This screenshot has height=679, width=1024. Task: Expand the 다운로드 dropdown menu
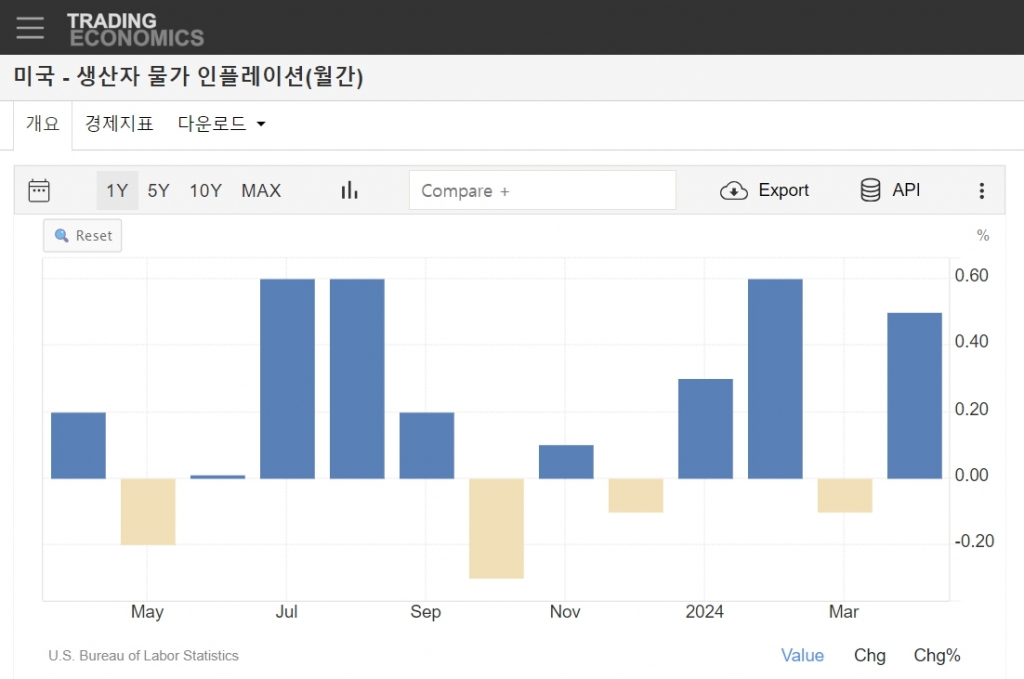[221, 124]
